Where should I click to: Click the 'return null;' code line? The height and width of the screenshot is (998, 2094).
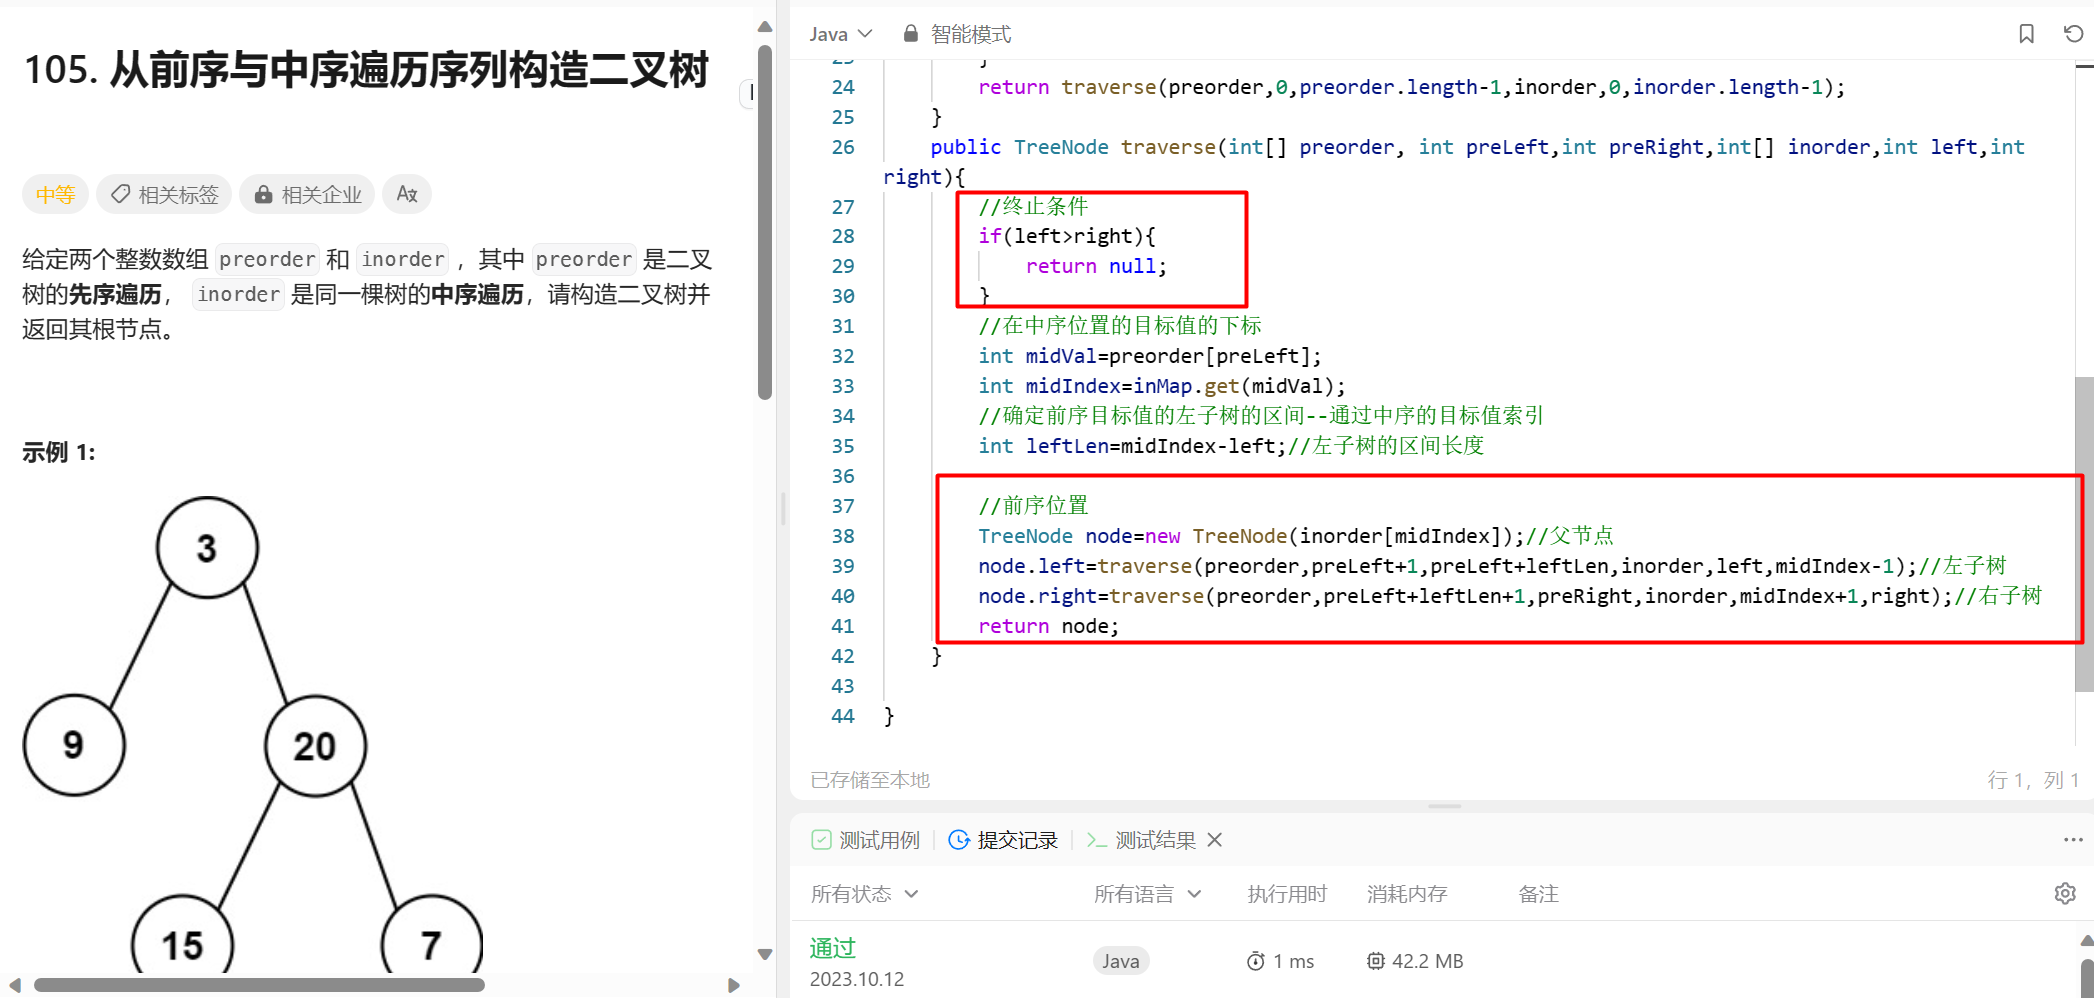(1096, 266)
